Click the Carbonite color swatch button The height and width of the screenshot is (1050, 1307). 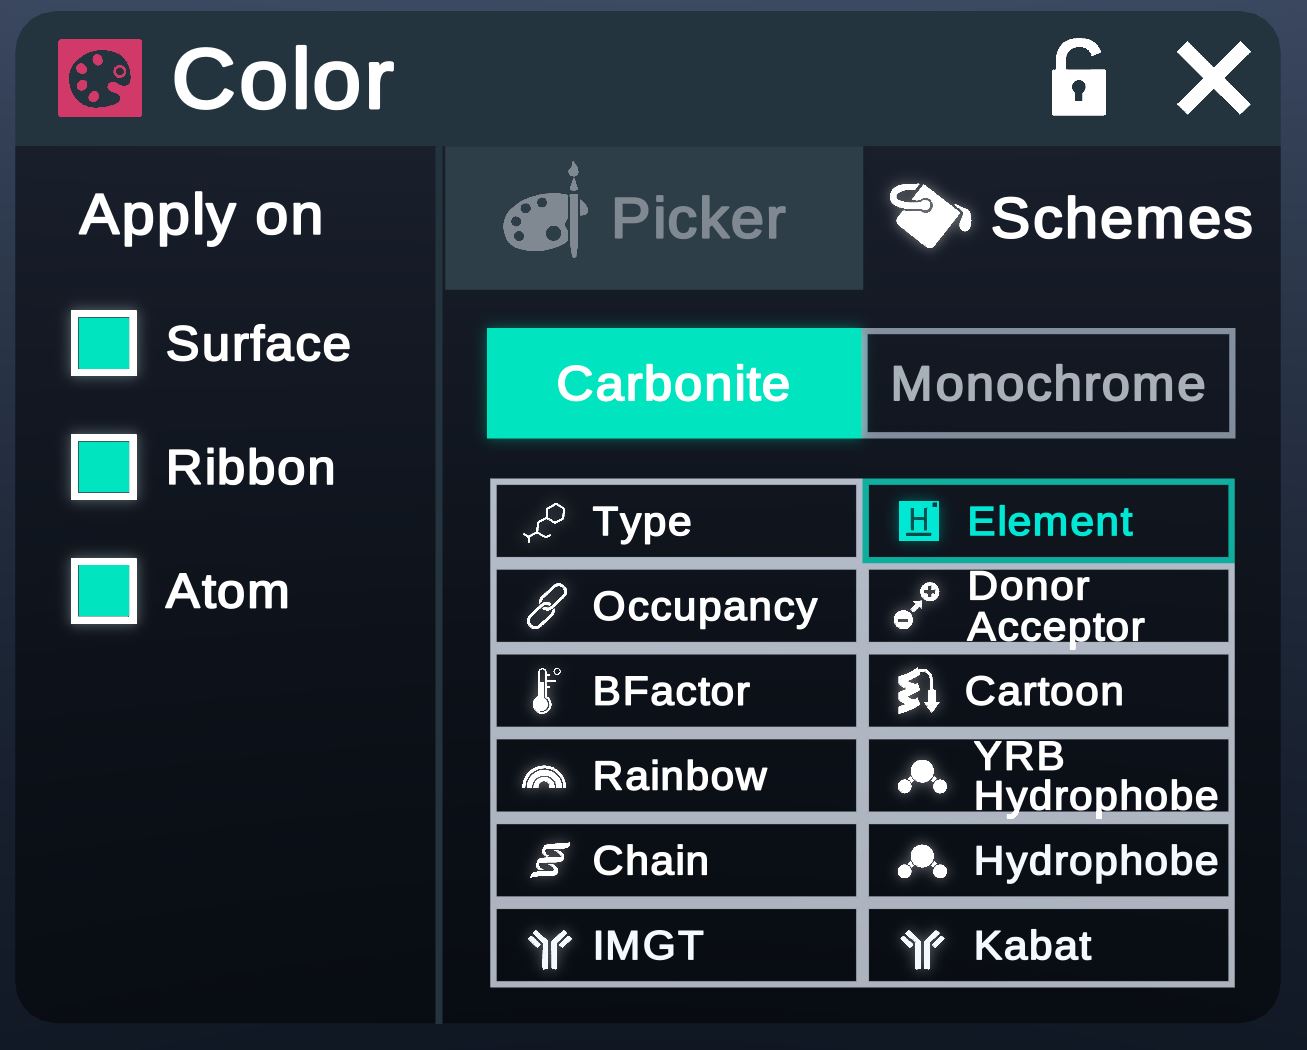pos(673,383)
